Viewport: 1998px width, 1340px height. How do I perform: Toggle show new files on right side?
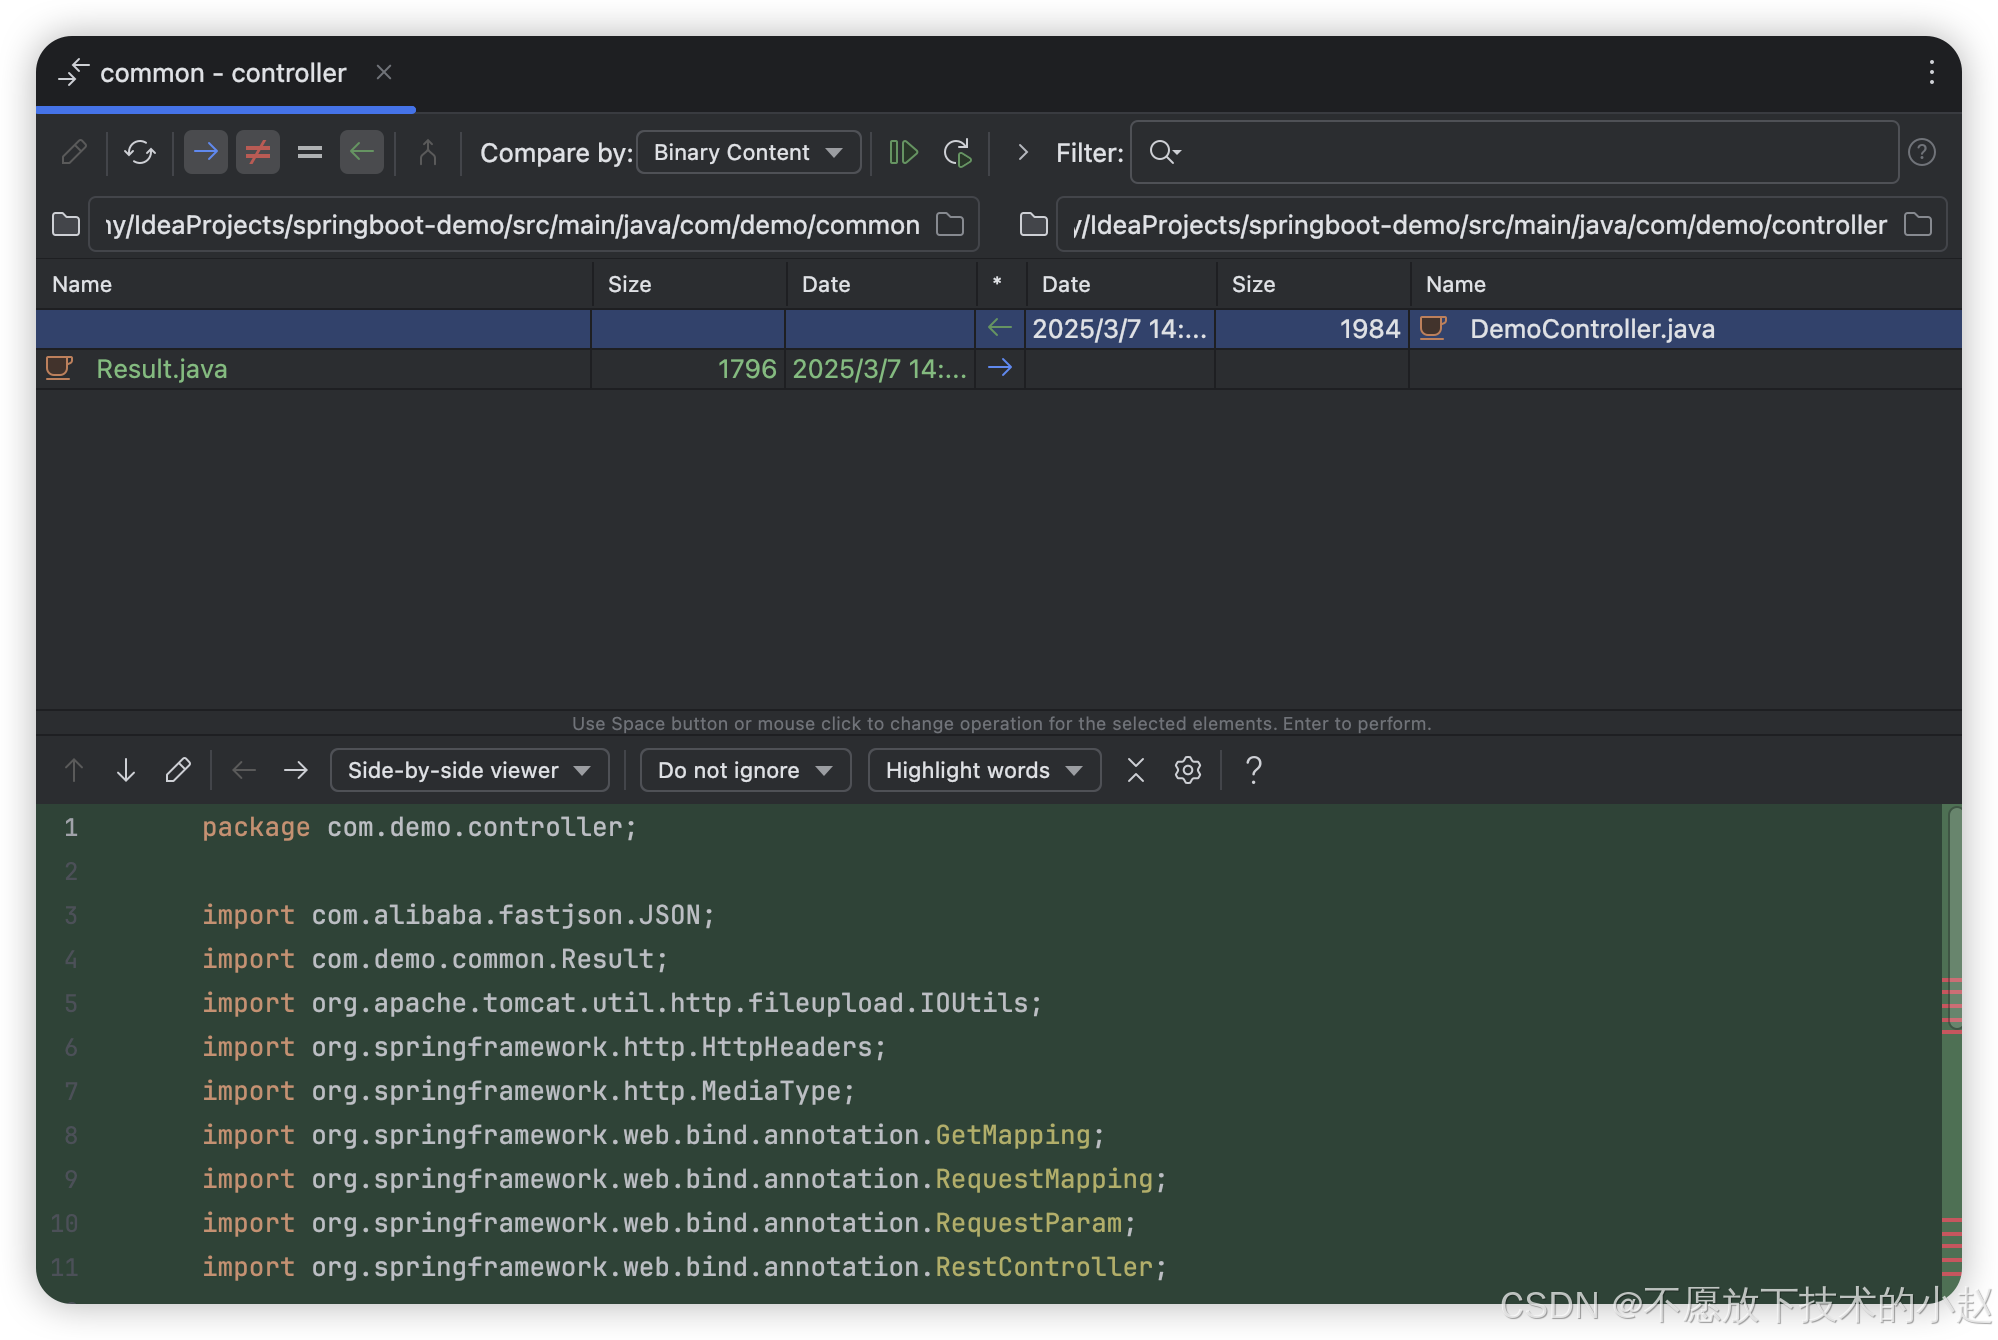(362, 152)
